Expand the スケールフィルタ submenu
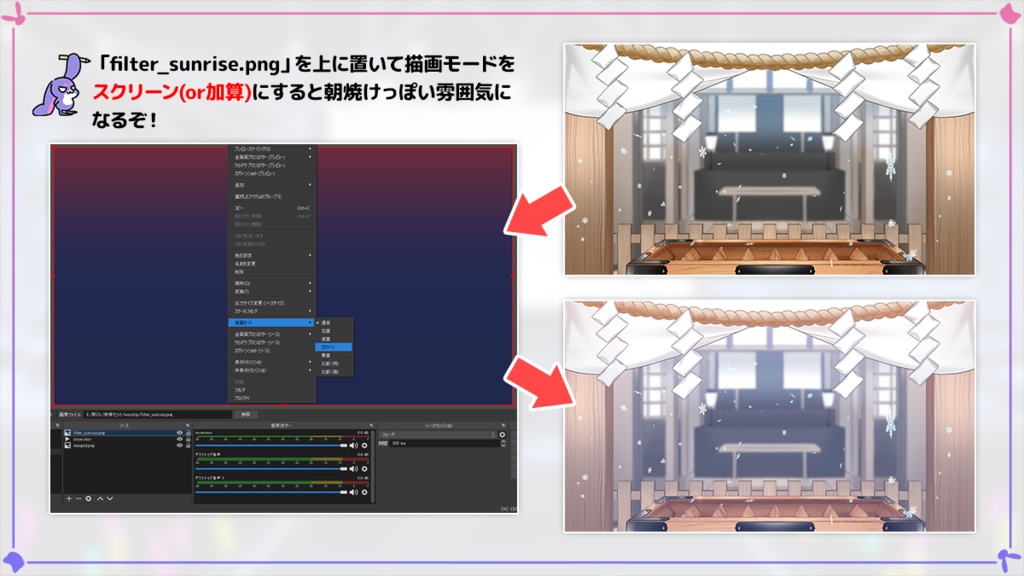 [x=272, y=311]
